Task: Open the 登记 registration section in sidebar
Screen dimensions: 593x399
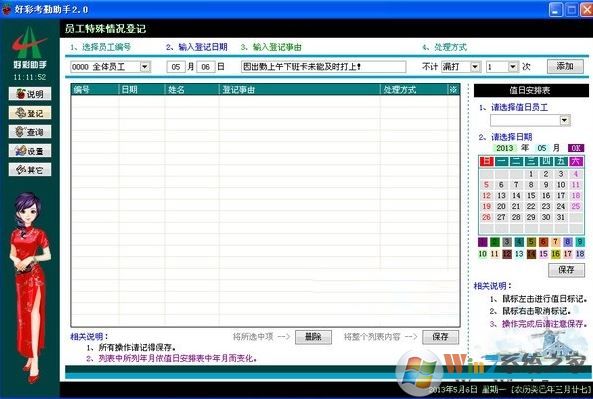Action: (30, 113)
